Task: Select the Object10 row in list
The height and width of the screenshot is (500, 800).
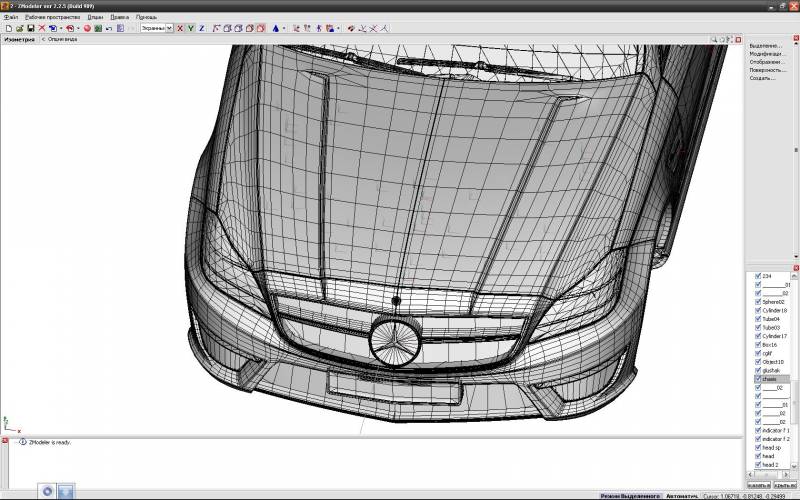Action: 772,362
